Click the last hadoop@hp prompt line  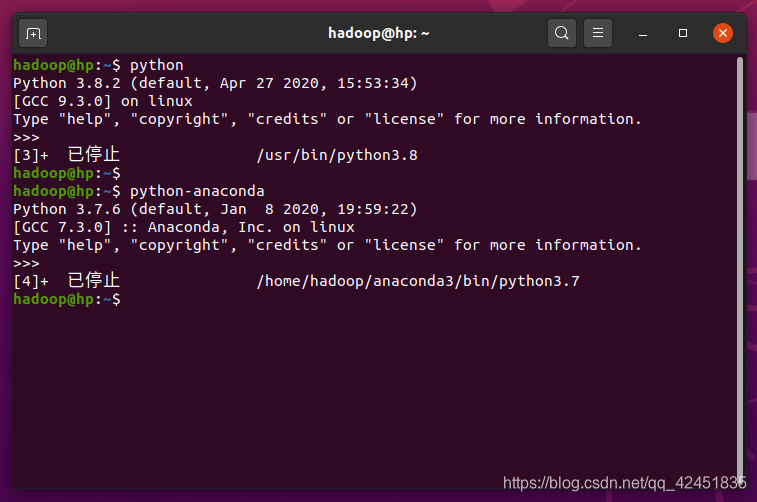(67, 299)
